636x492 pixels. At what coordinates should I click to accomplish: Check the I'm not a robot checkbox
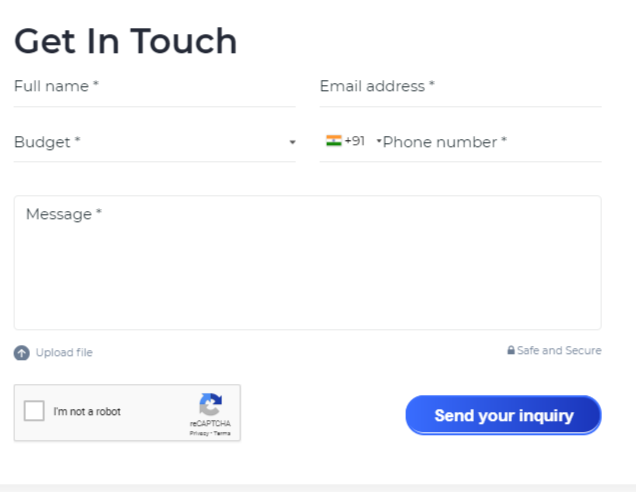34,411
